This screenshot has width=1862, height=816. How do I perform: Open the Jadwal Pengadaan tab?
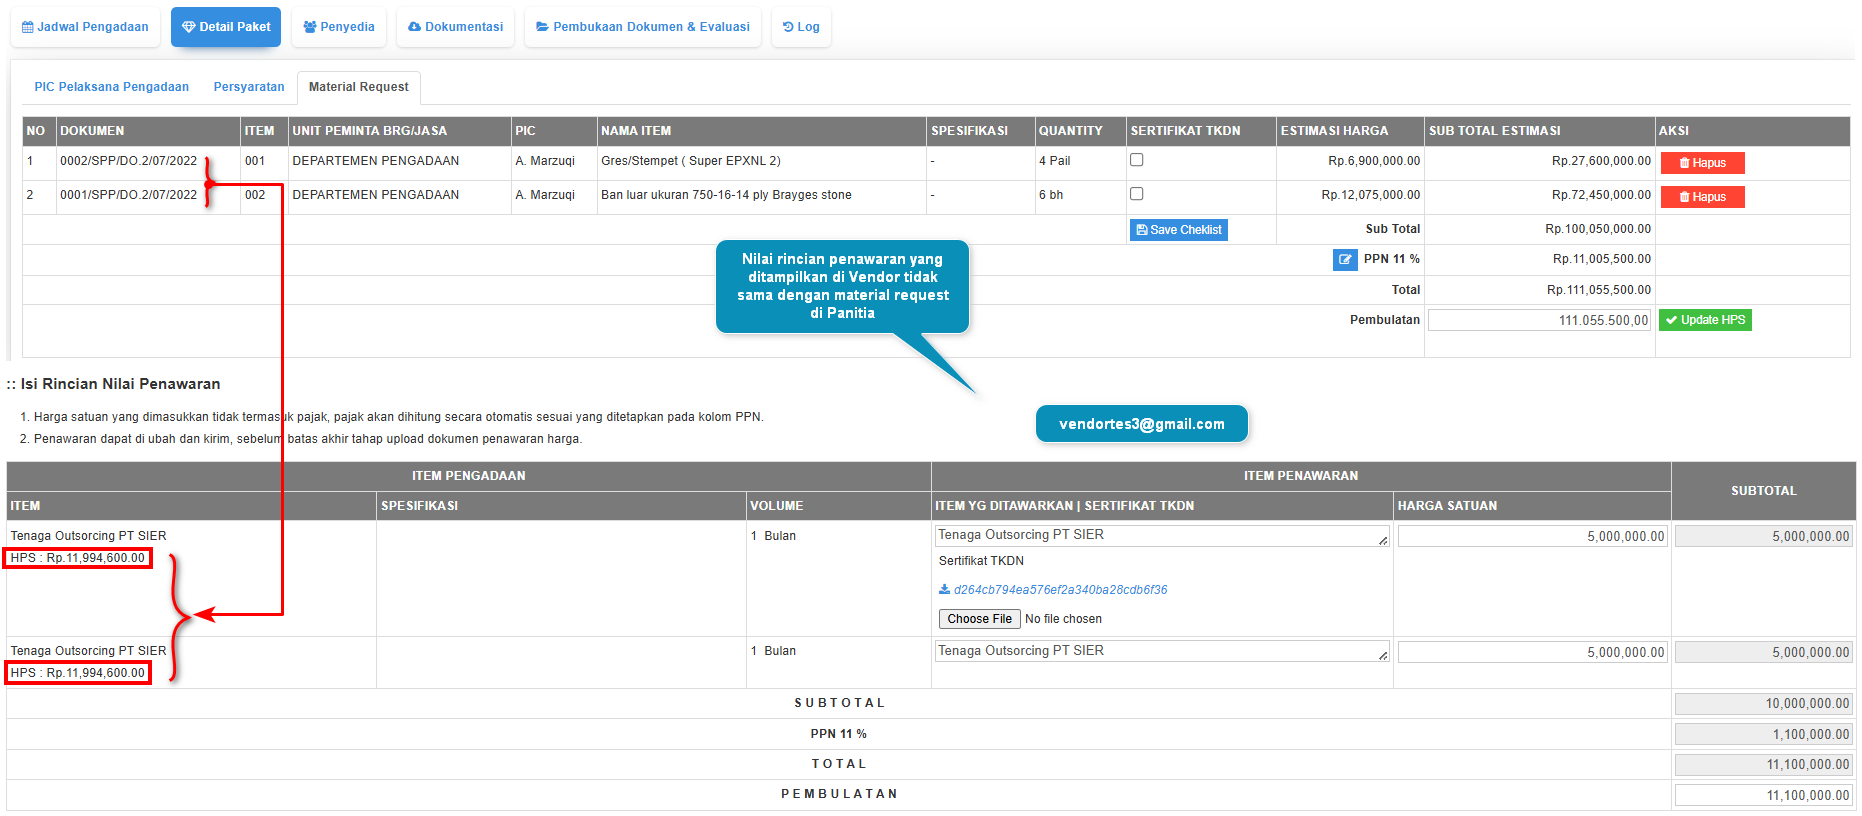85,27
